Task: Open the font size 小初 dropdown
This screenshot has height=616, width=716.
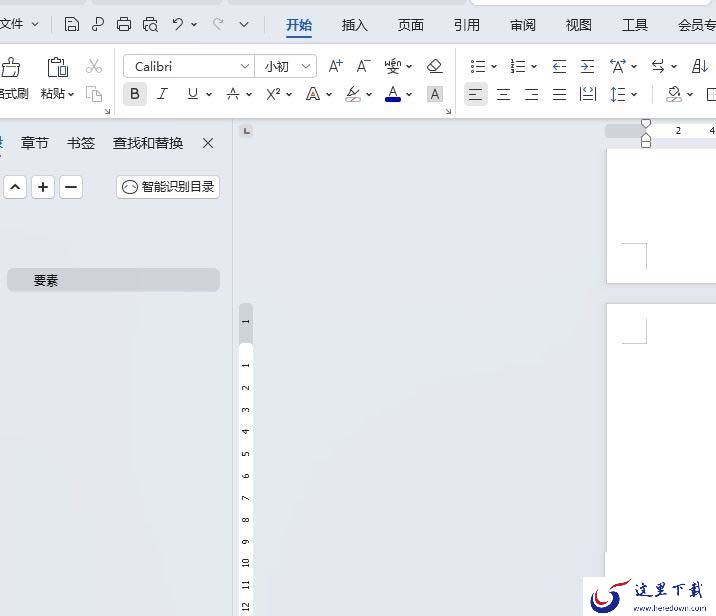Action: tap(306, 67)
